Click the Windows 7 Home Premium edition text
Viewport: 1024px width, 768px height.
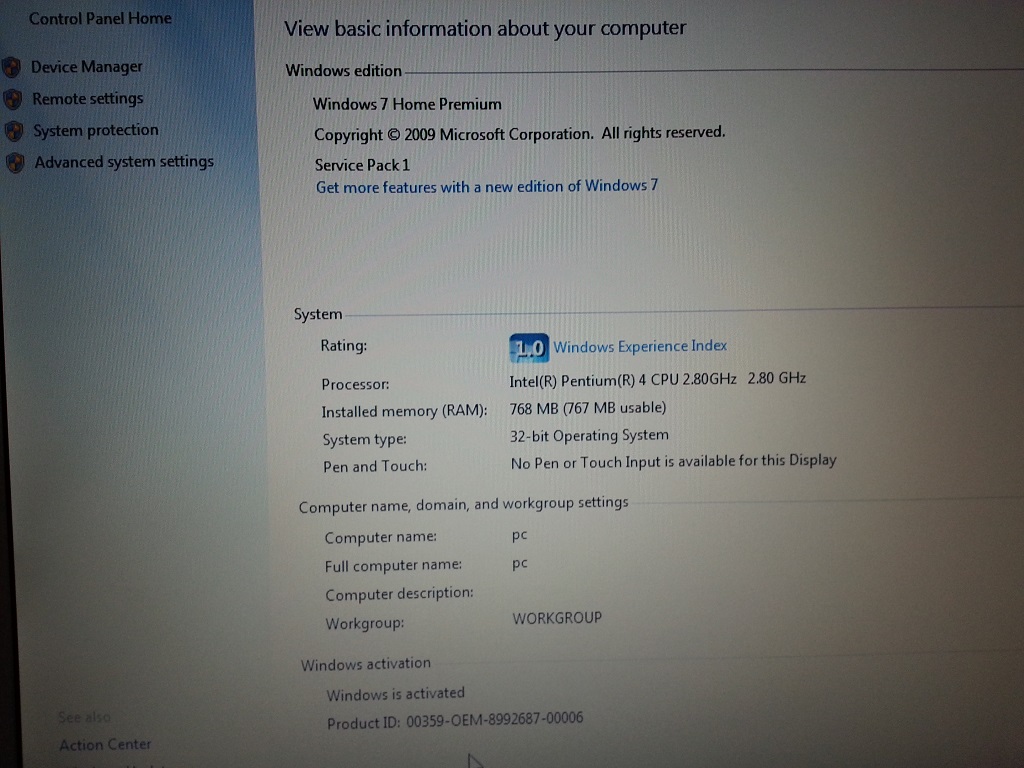(407, 104)
